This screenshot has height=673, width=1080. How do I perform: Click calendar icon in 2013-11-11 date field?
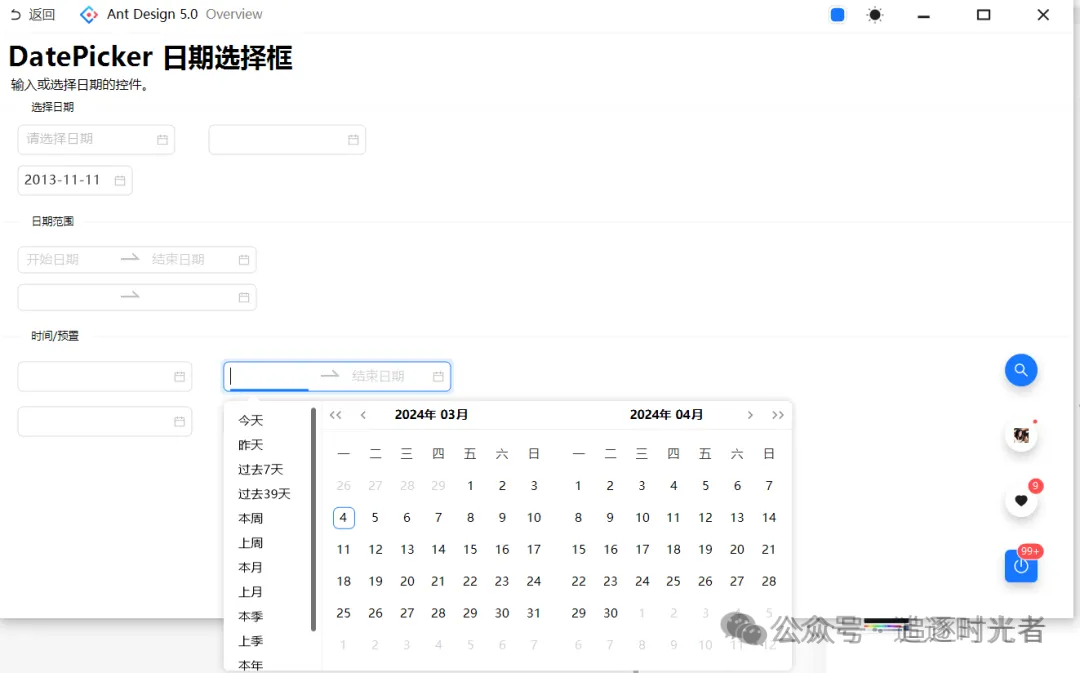tap(120, 181)
